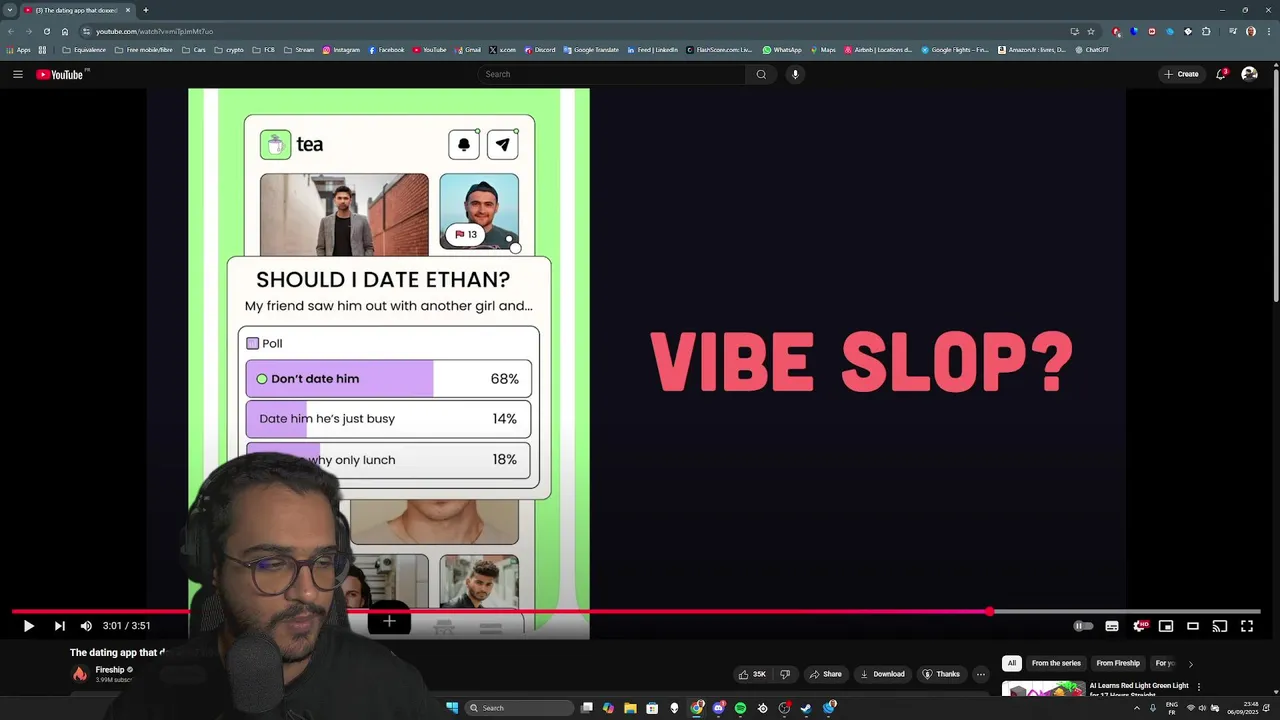Open AI Learns Red Light video thumbnail
This screenshot has width=1280, height=720.
(x=1043, y=689)
